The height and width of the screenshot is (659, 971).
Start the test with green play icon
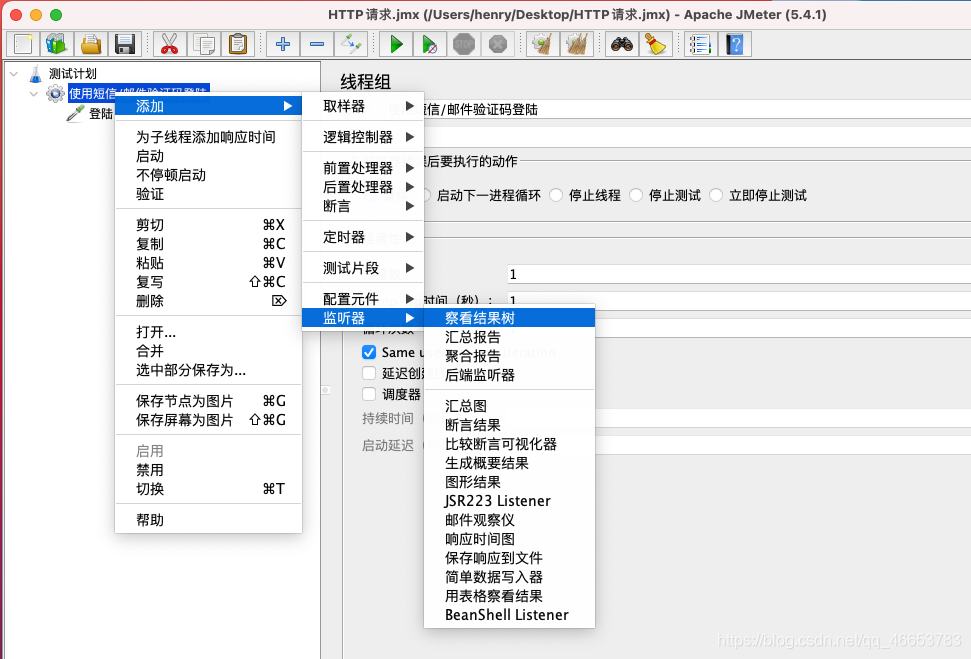396,44
